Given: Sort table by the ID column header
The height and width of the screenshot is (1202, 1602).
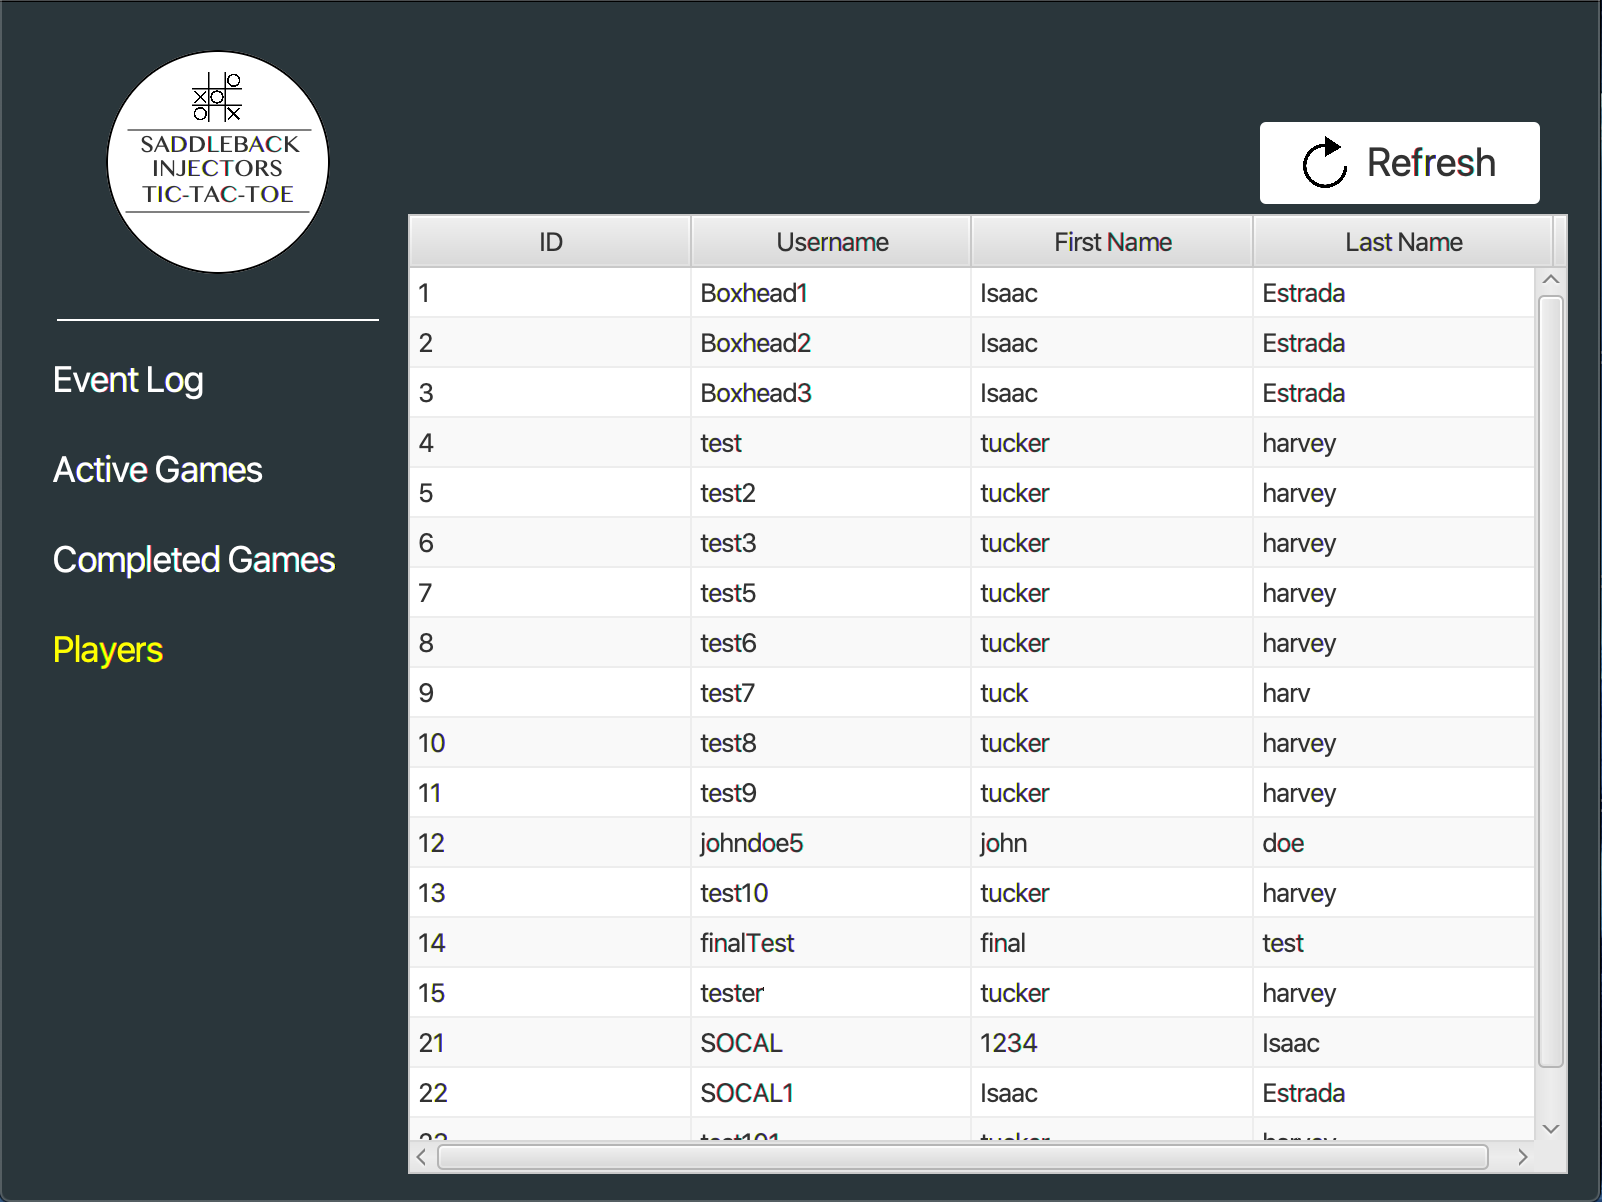Looking at the screenshot, I should pos(549,241).
